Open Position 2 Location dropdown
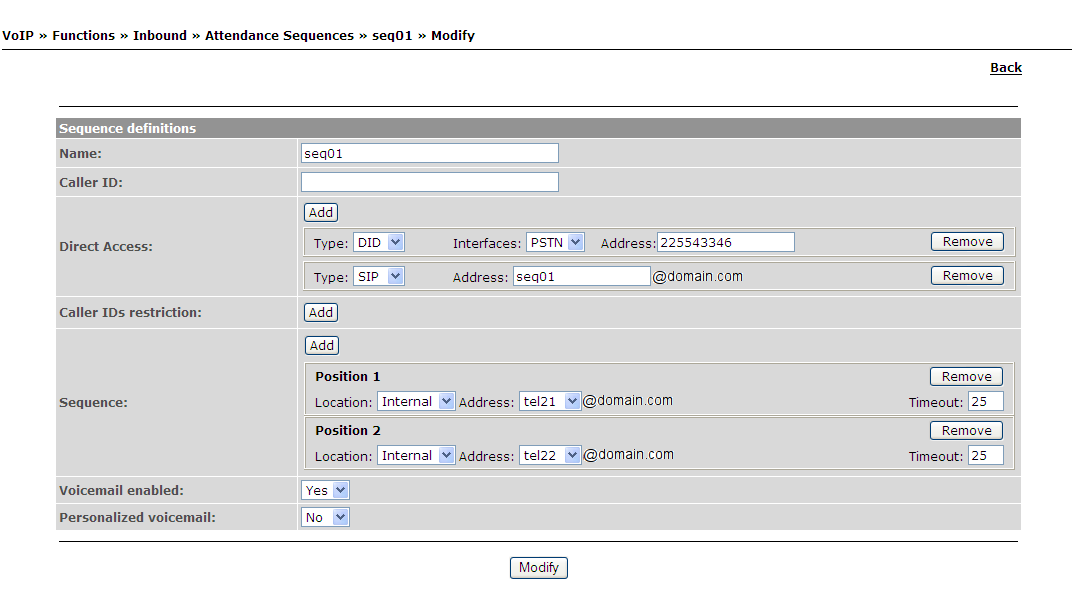Viewport: 1072px width, 610px height. (416, 455)
